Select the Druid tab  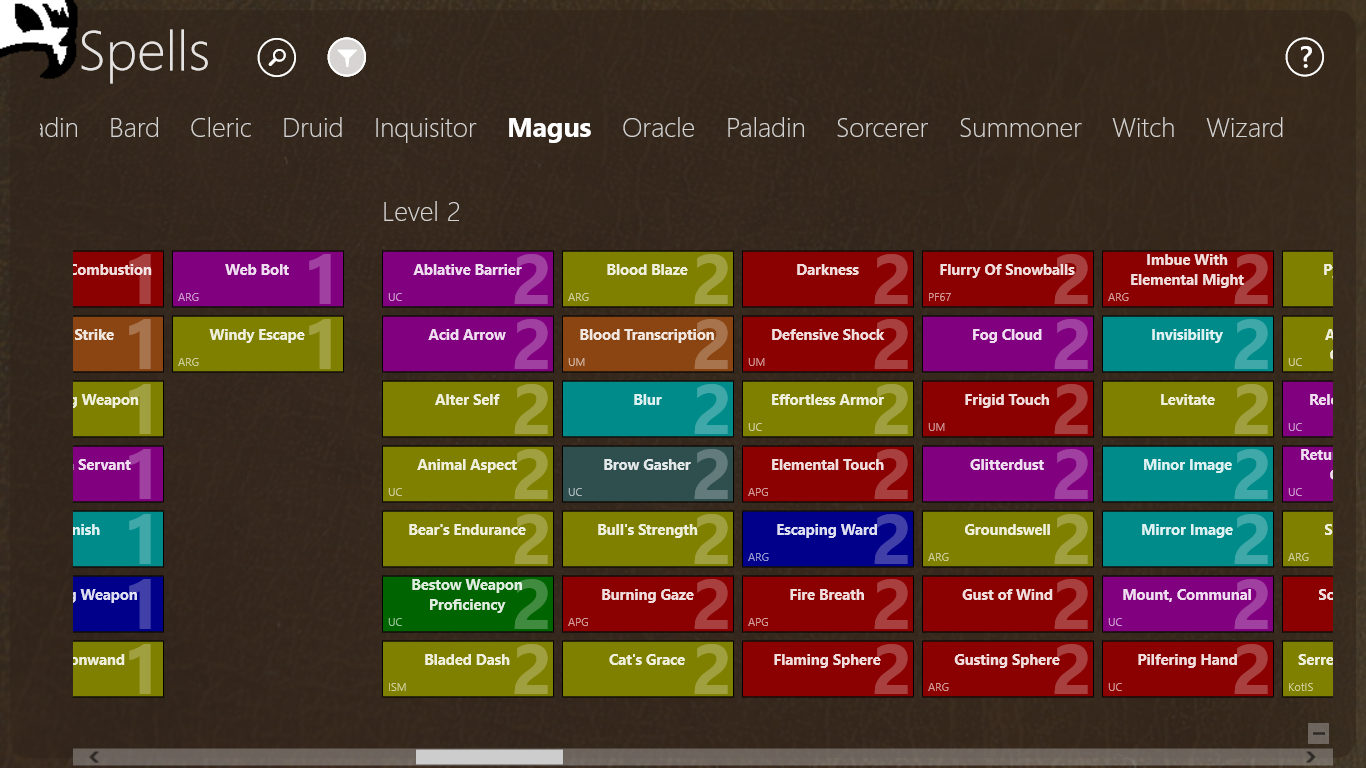[313, 128]
